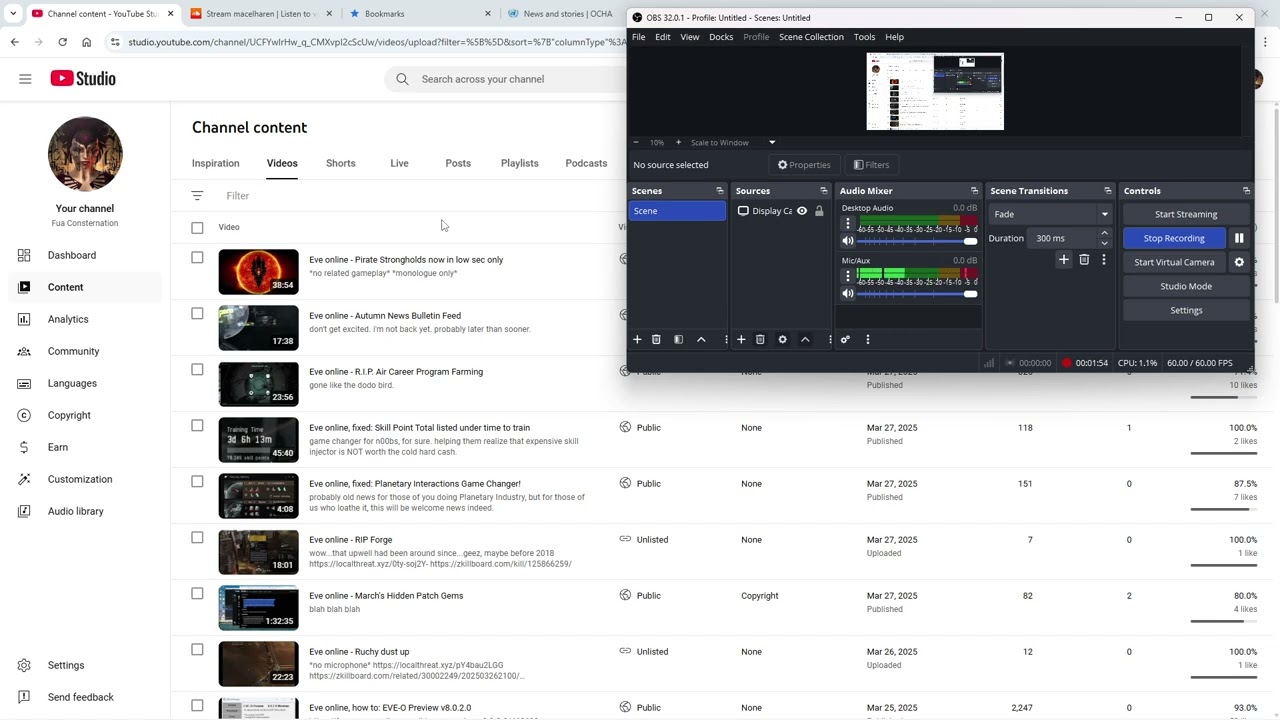This screenshot has width=1280, height=720.
Task: Open OBS File menu
Action: [638, 37]
